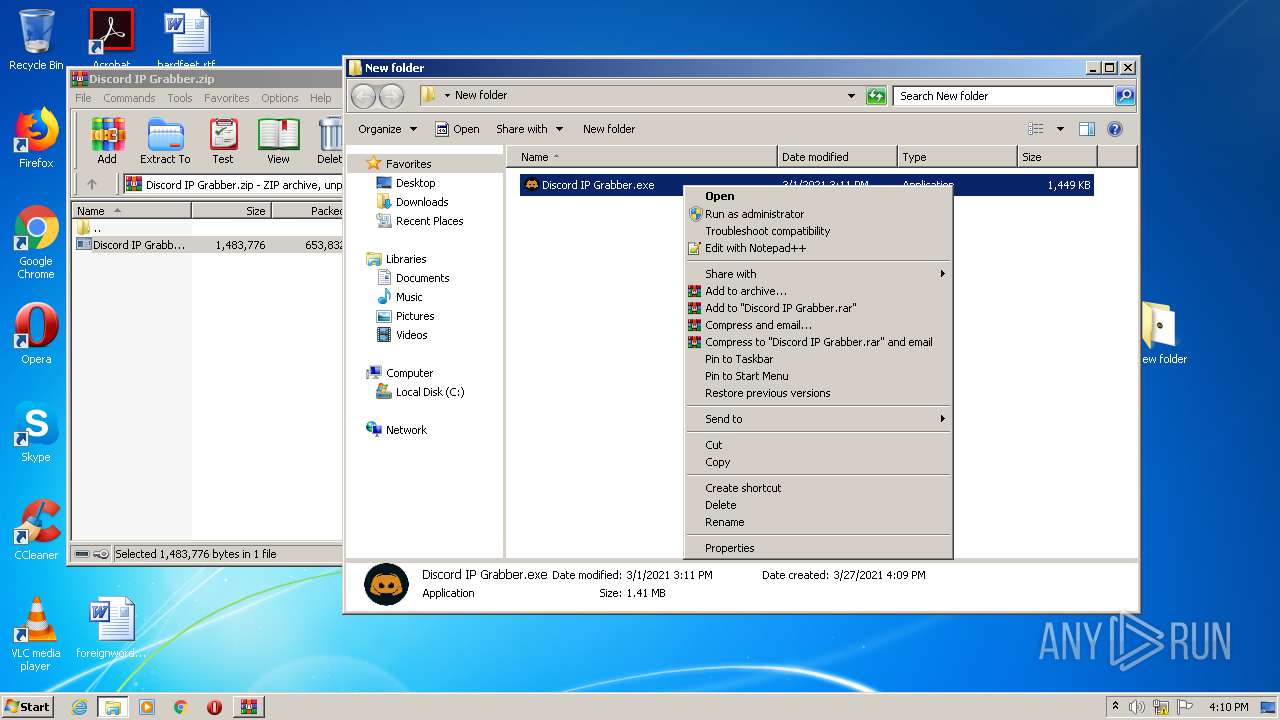This screenshot has width=1280, height=720.
Task: Click the Delete icon in WinRAR toolbar
Action: pos(329,140)
